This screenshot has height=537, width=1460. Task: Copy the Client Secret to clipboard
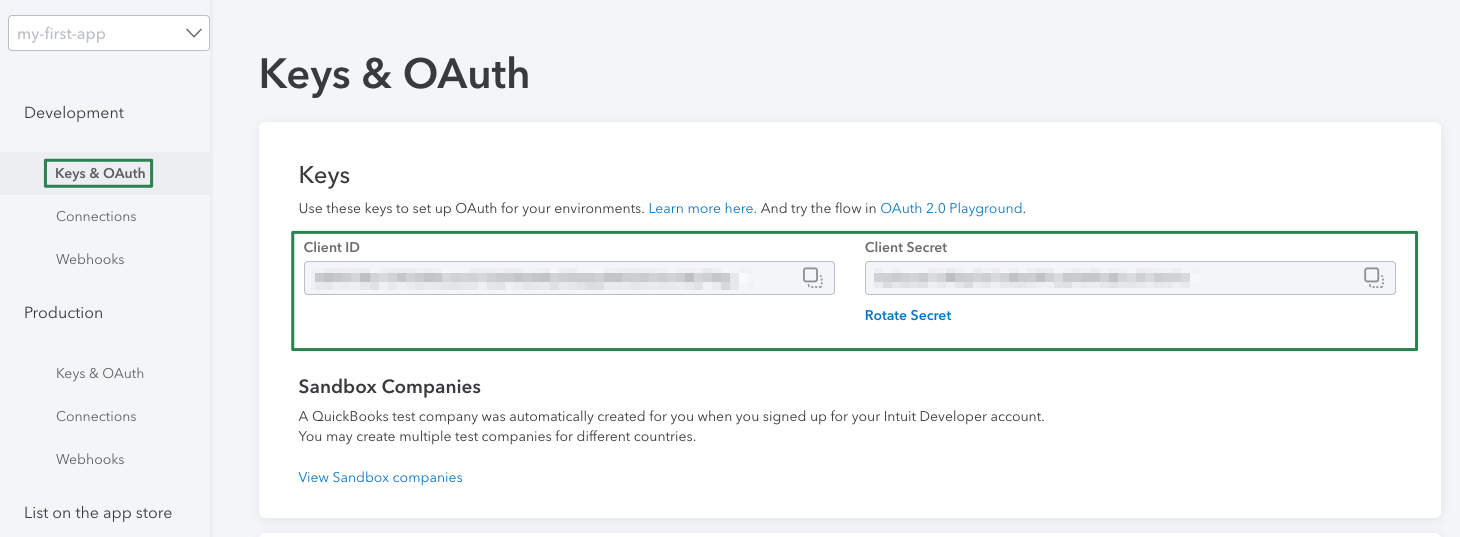1373,278
